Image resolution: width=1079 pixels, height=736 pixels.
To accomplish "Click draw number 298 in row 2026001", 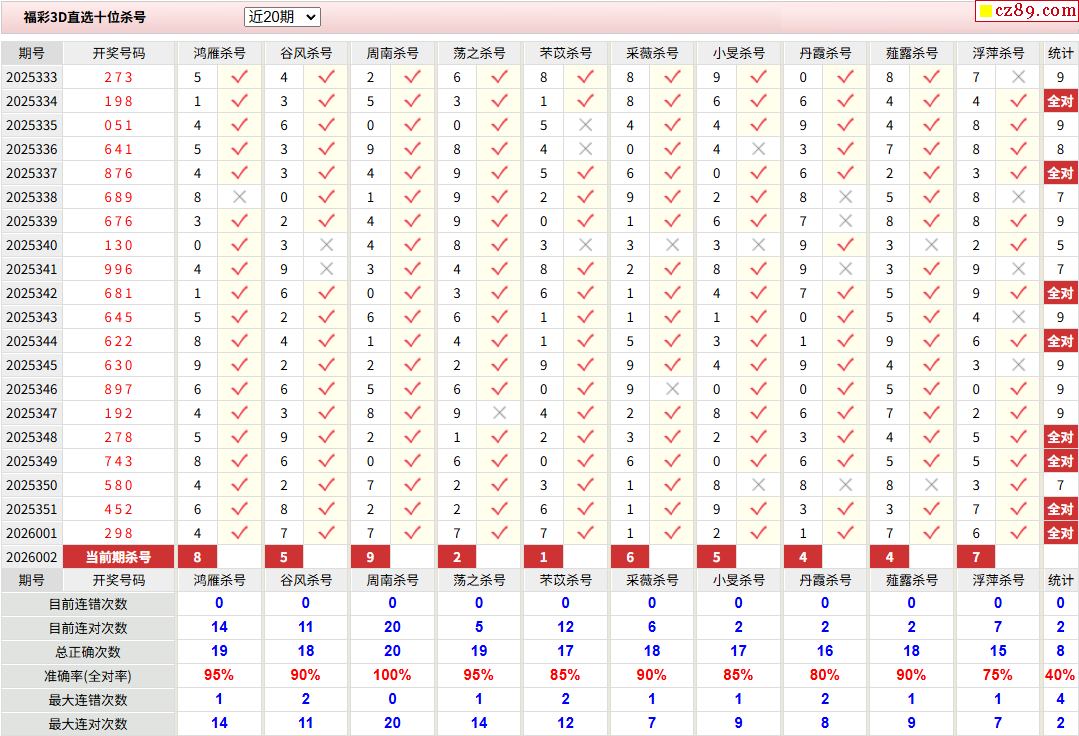I will click(x=118, y=533).
